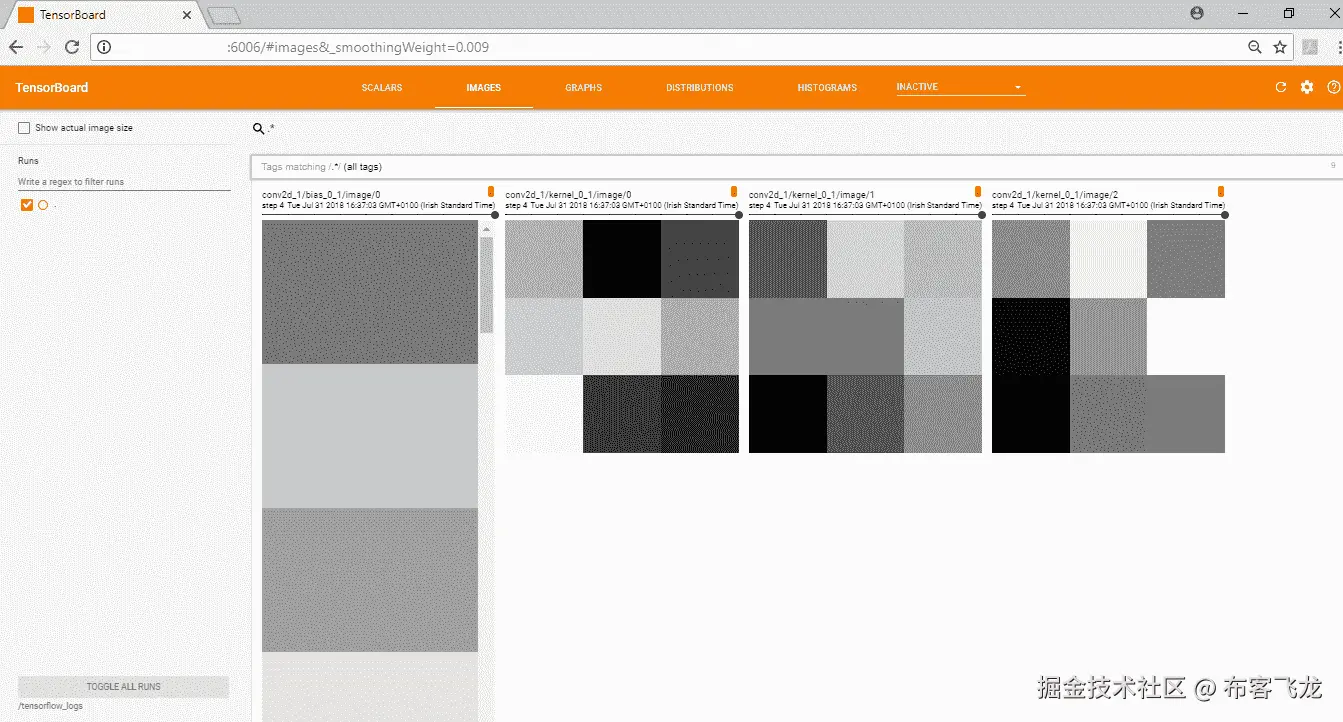Viewport: 1343px width, 722px height.
Task: Select the IMAGES tab
Action: [x=484, y=88]
